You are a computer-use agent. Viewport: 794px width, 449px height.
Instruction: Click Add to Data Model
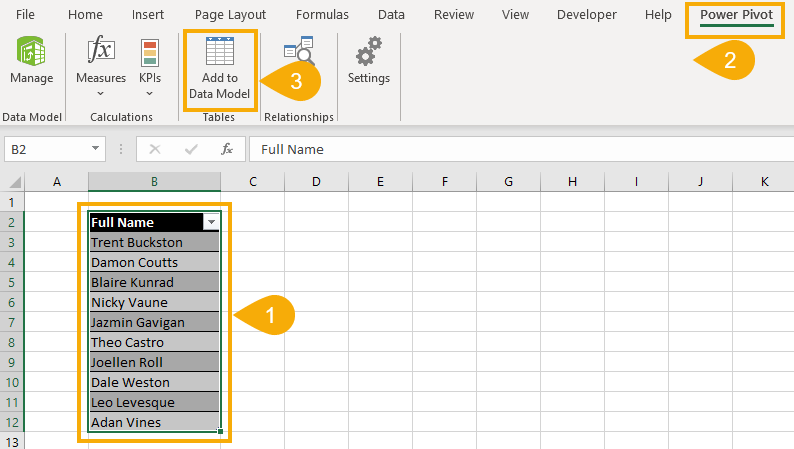[x=220, y=68]
